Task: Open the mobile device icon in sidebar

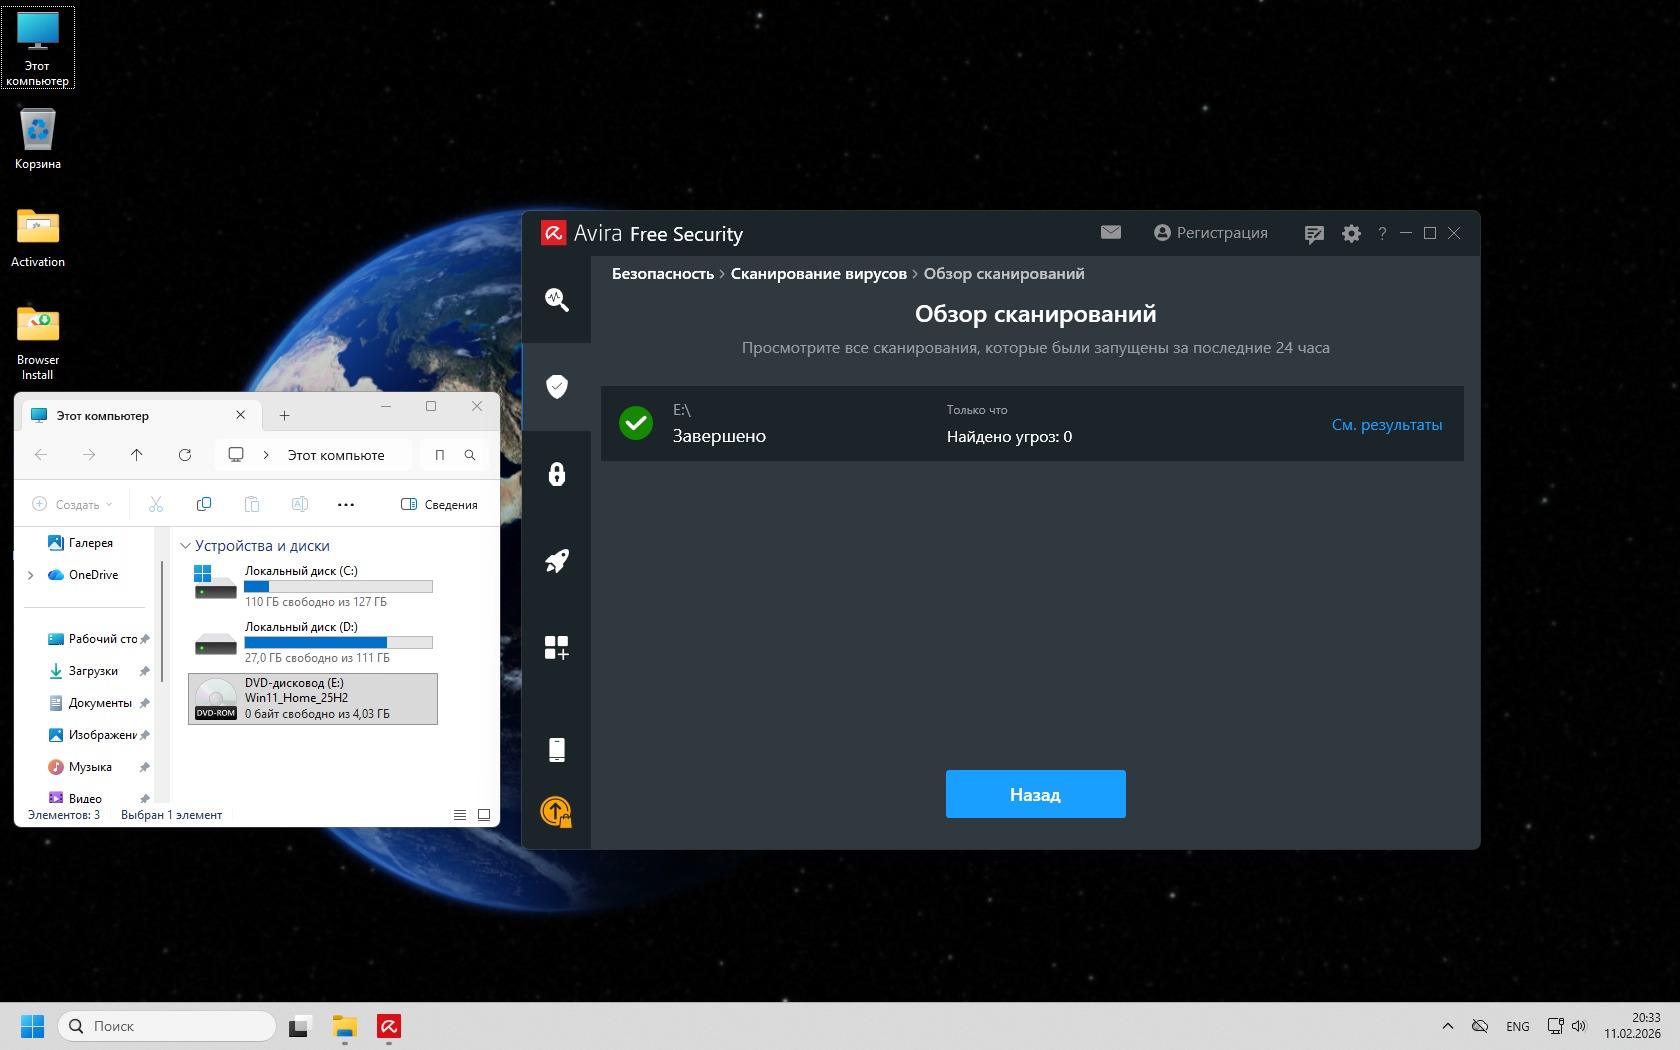Action: pos(557,750)
